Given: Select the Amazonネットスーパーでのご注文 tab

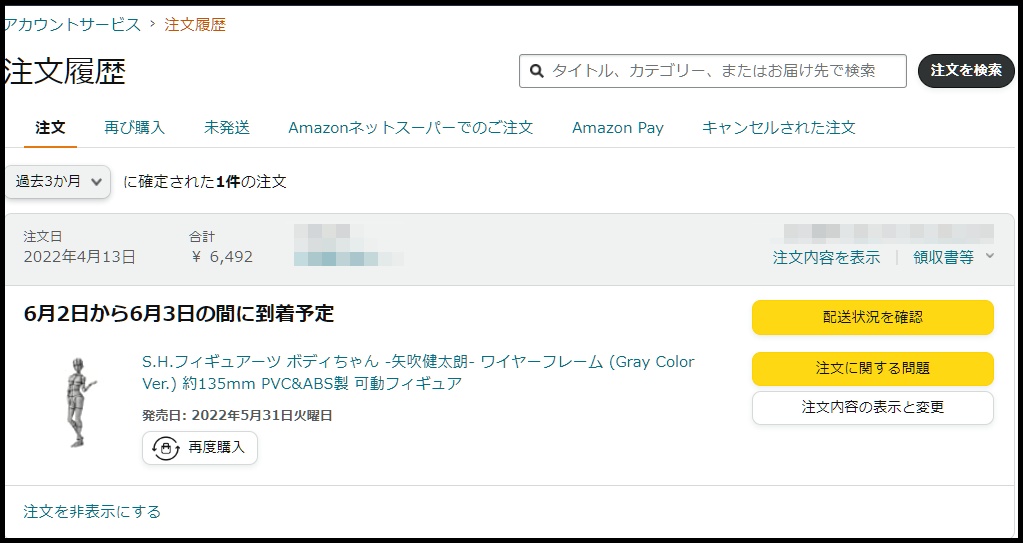Looking at the screenshot, I should 410,128.
